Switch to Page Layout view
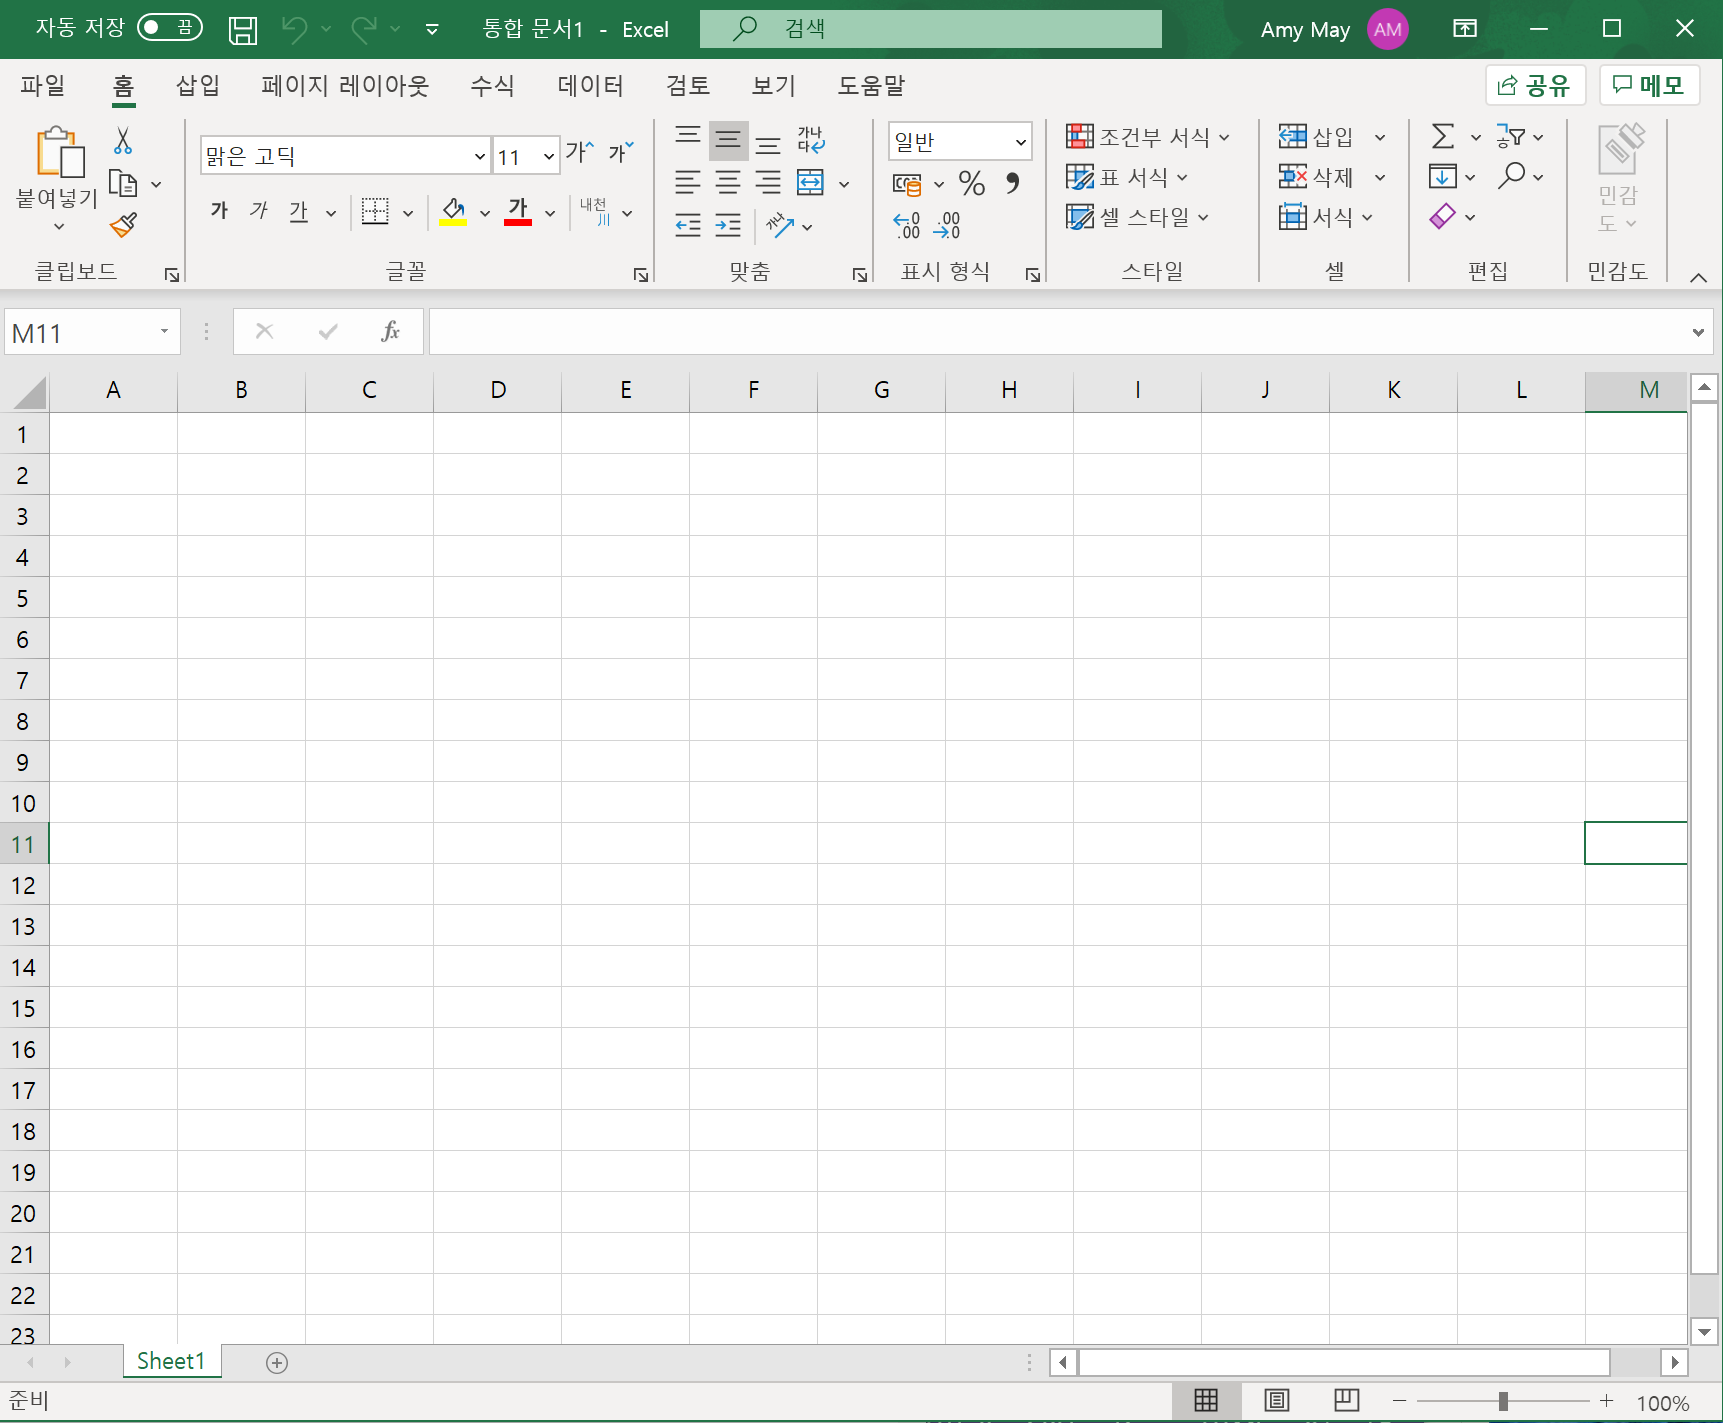1723x1423 pixels. tap(1277, 1401)
